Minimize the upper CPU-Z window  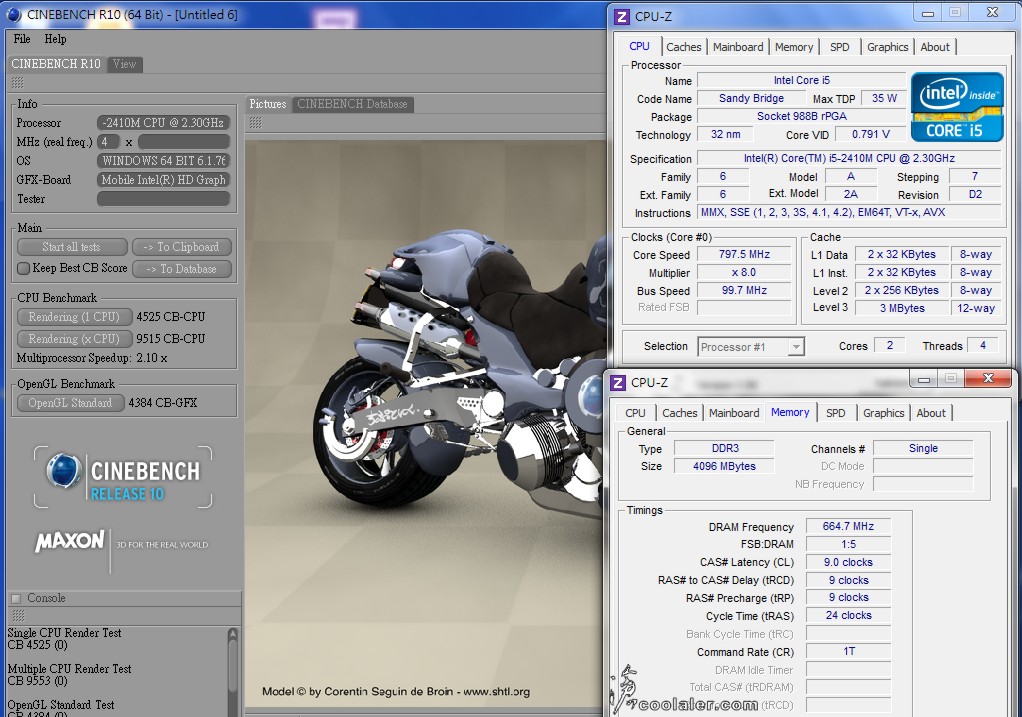tap(928, 13)
